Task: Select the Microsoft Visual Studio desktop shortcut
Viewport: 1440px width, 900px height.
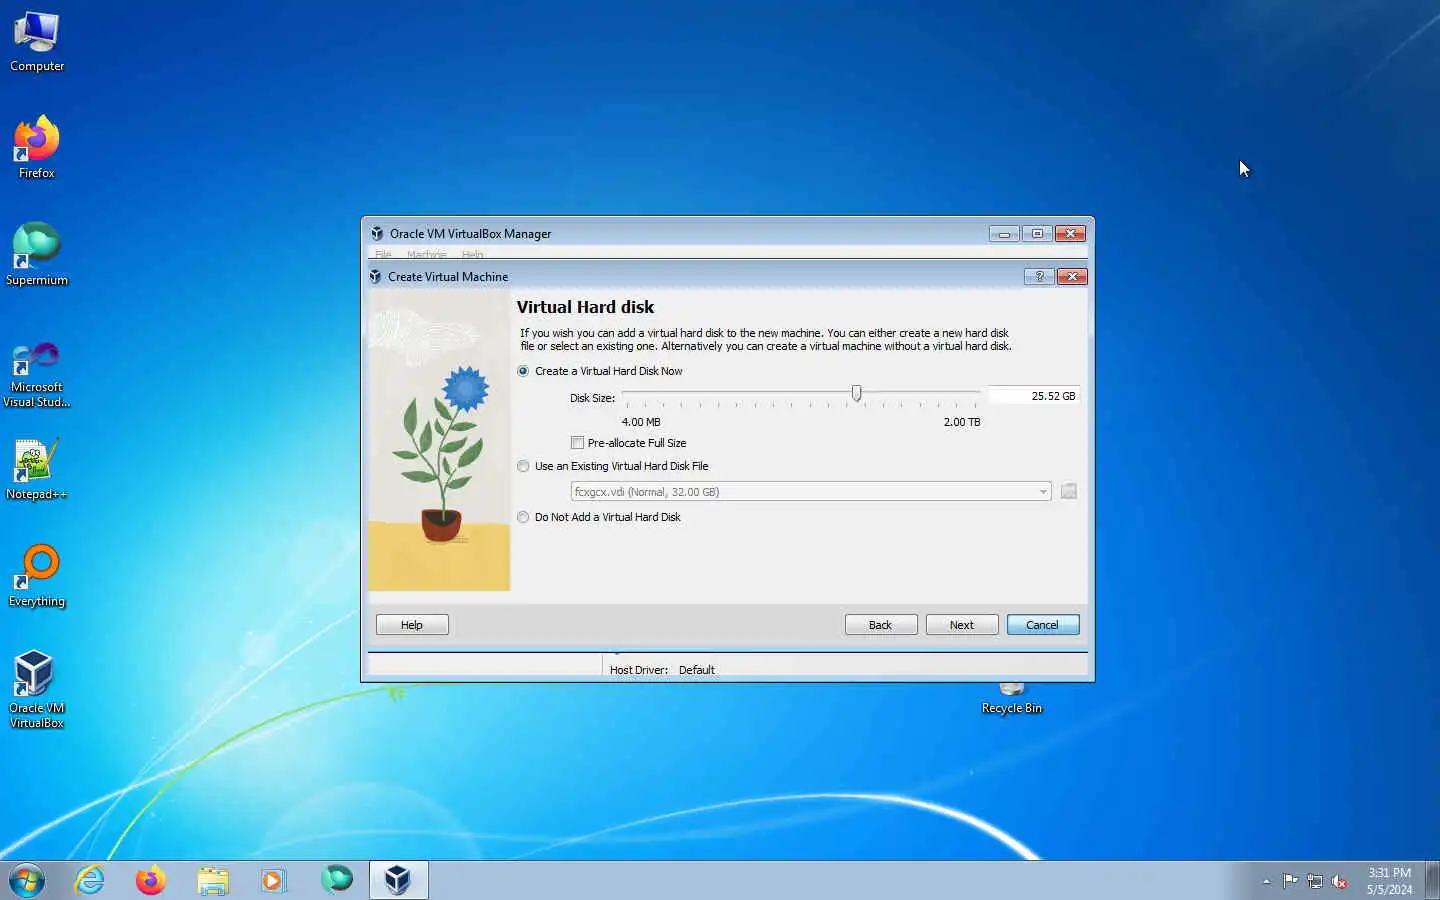Action: click(37, 373)
